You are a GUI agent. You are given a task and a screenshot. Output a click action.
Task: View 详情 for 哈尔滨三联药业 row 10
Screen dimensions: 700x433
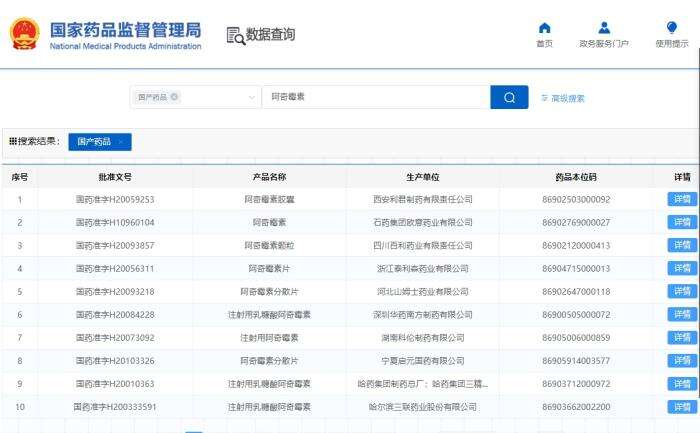tap(682, 407)
